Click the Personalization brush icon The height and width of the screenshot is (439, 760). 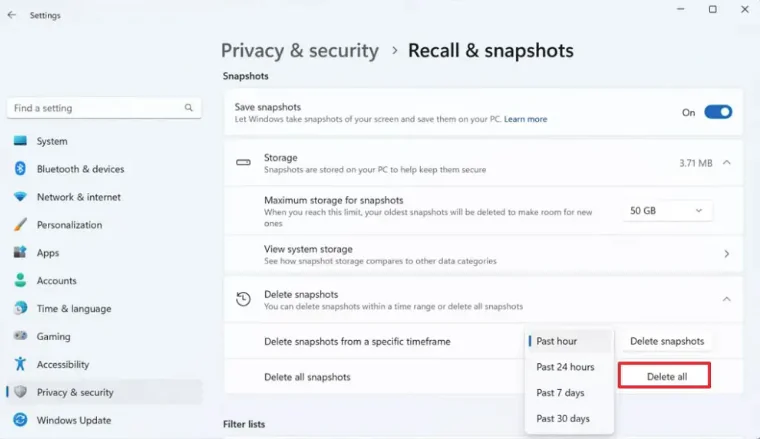(x=20, y=225)
